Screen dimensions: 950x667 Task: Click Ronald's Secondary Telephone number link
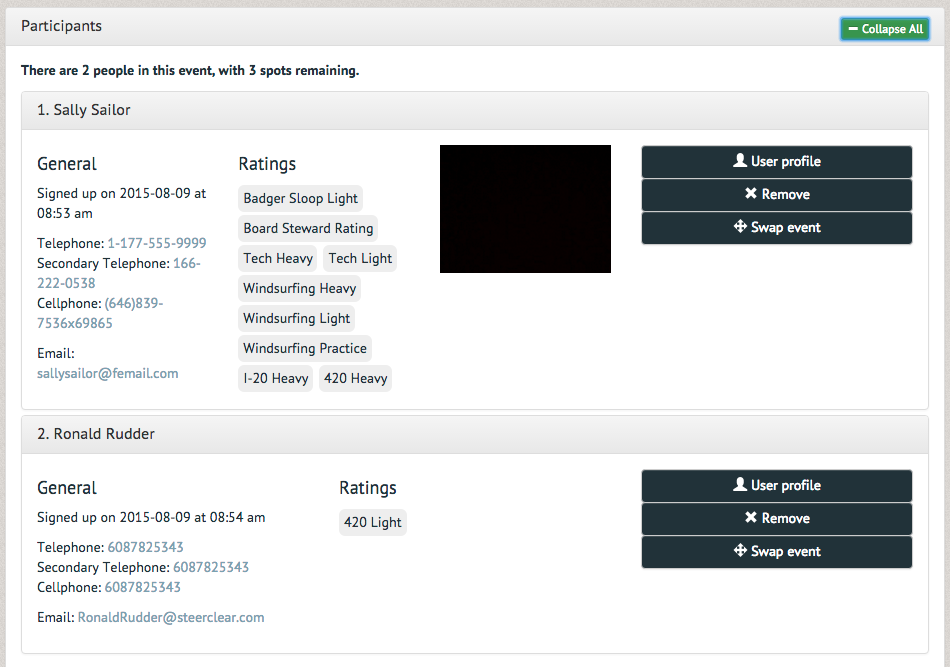tap(211, 567)
